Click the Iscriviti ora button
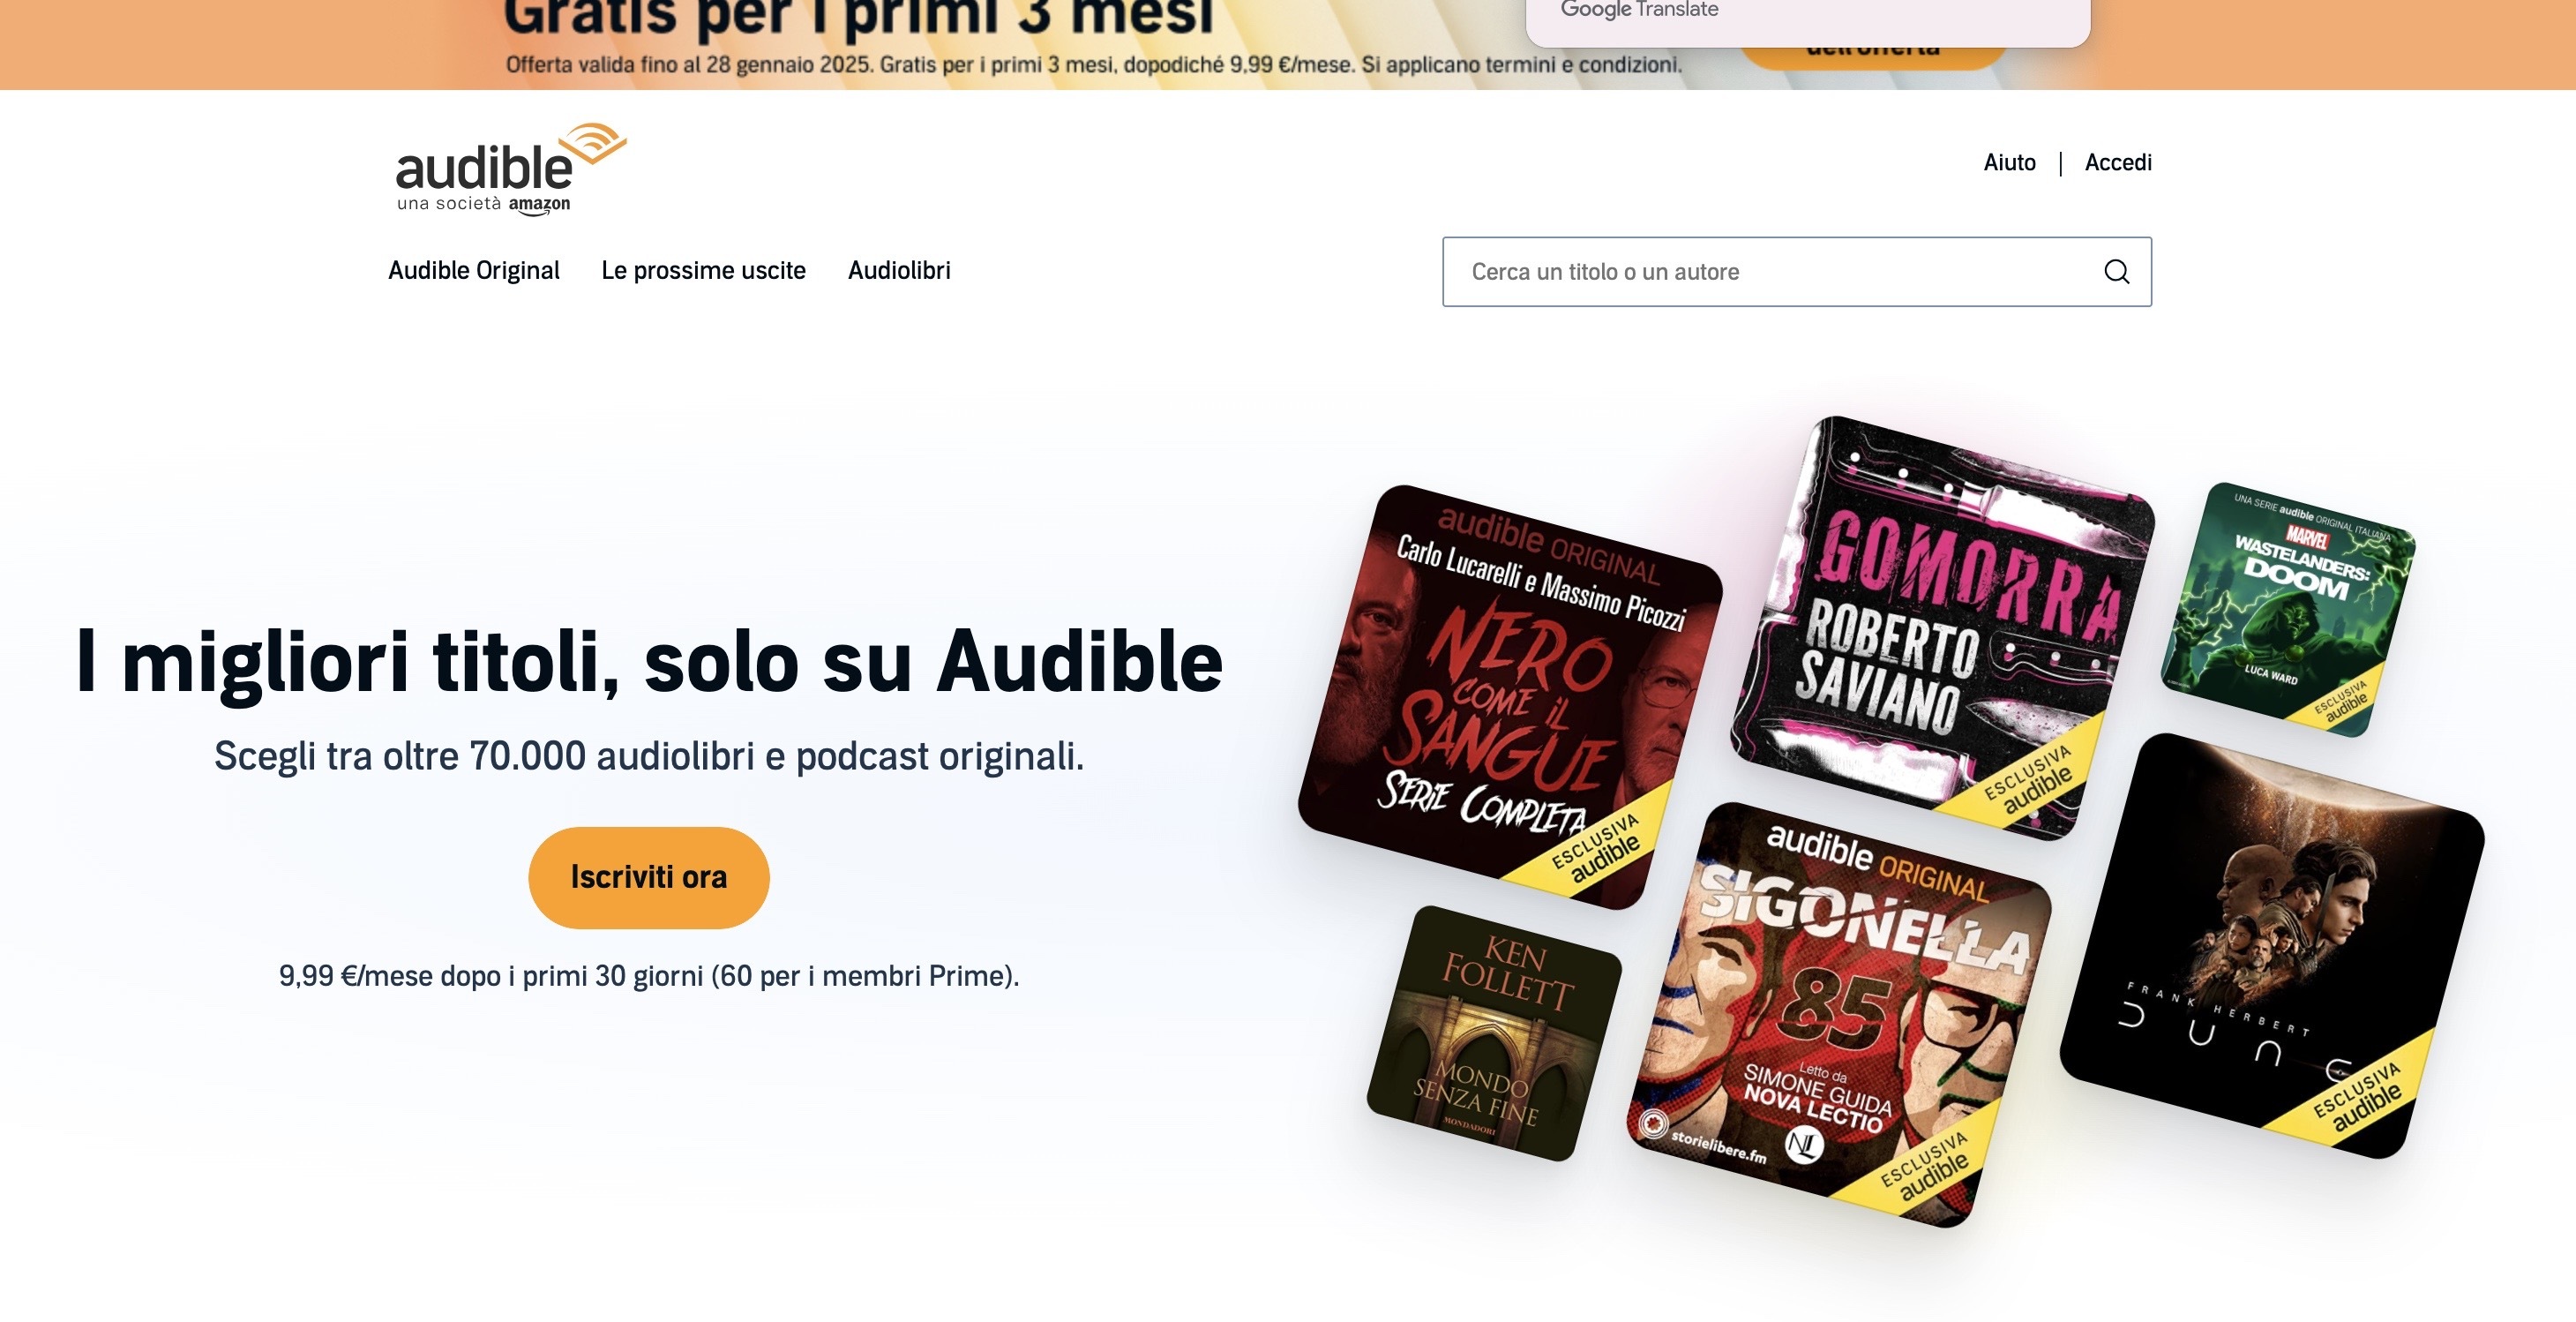This screenshot has width=2576, height=1322. point(649,877)
